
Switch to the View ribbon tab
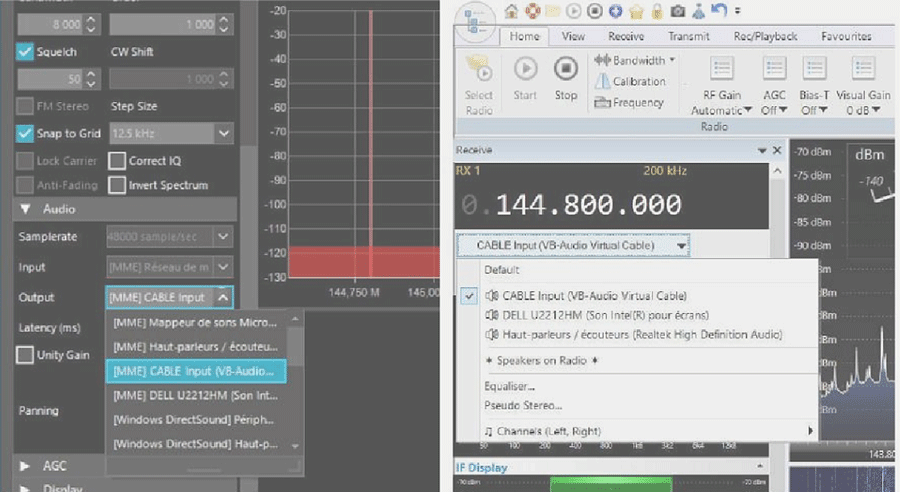pyautogui.click(x=573, y=36)
